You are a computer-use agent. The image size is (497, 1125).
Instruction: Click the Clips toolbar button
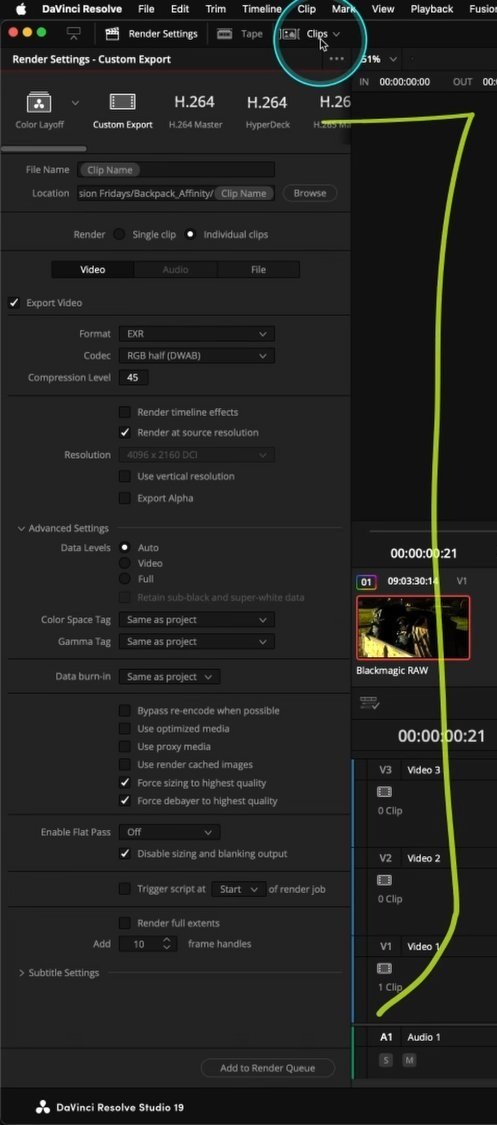[x=308, y=34]
